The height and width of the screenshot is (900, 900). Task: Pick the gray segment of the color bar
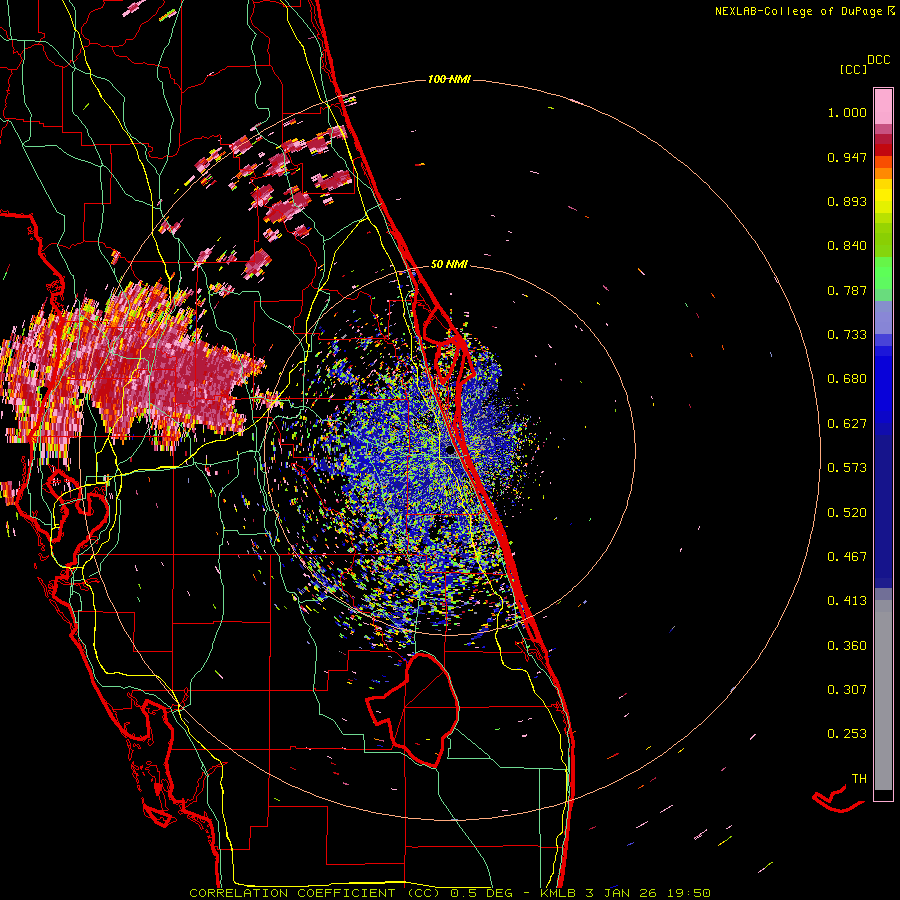click(x=883, y=695)
